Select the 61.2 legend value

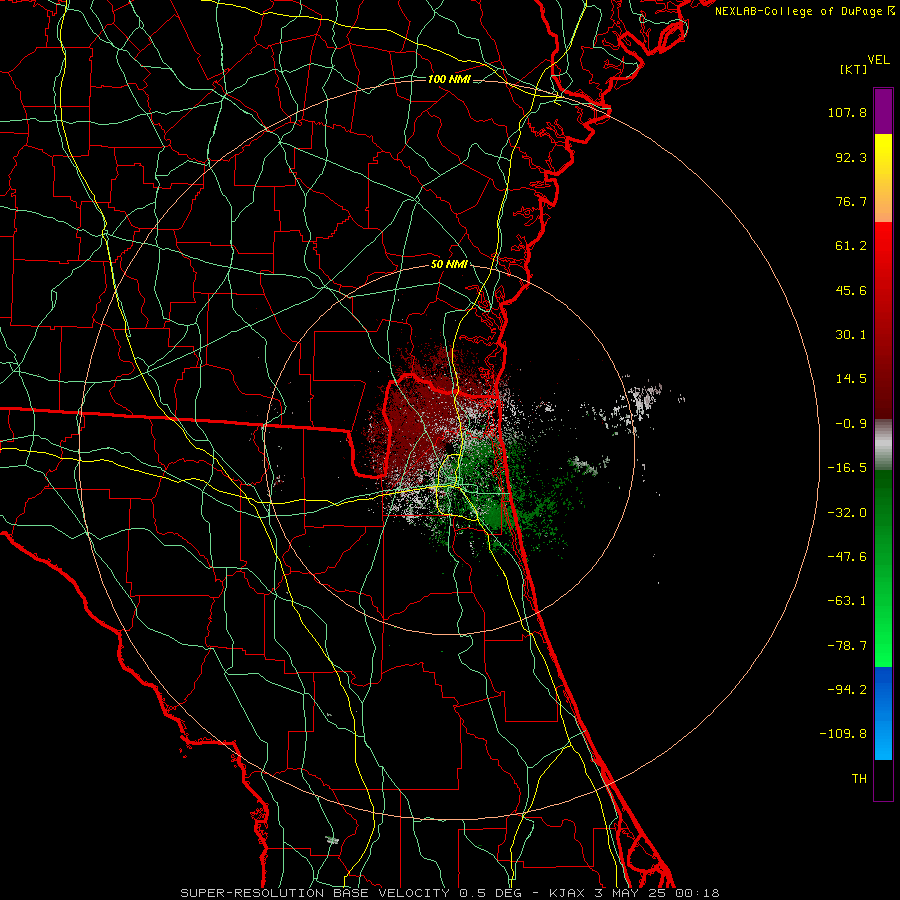[x=851, y=246]
